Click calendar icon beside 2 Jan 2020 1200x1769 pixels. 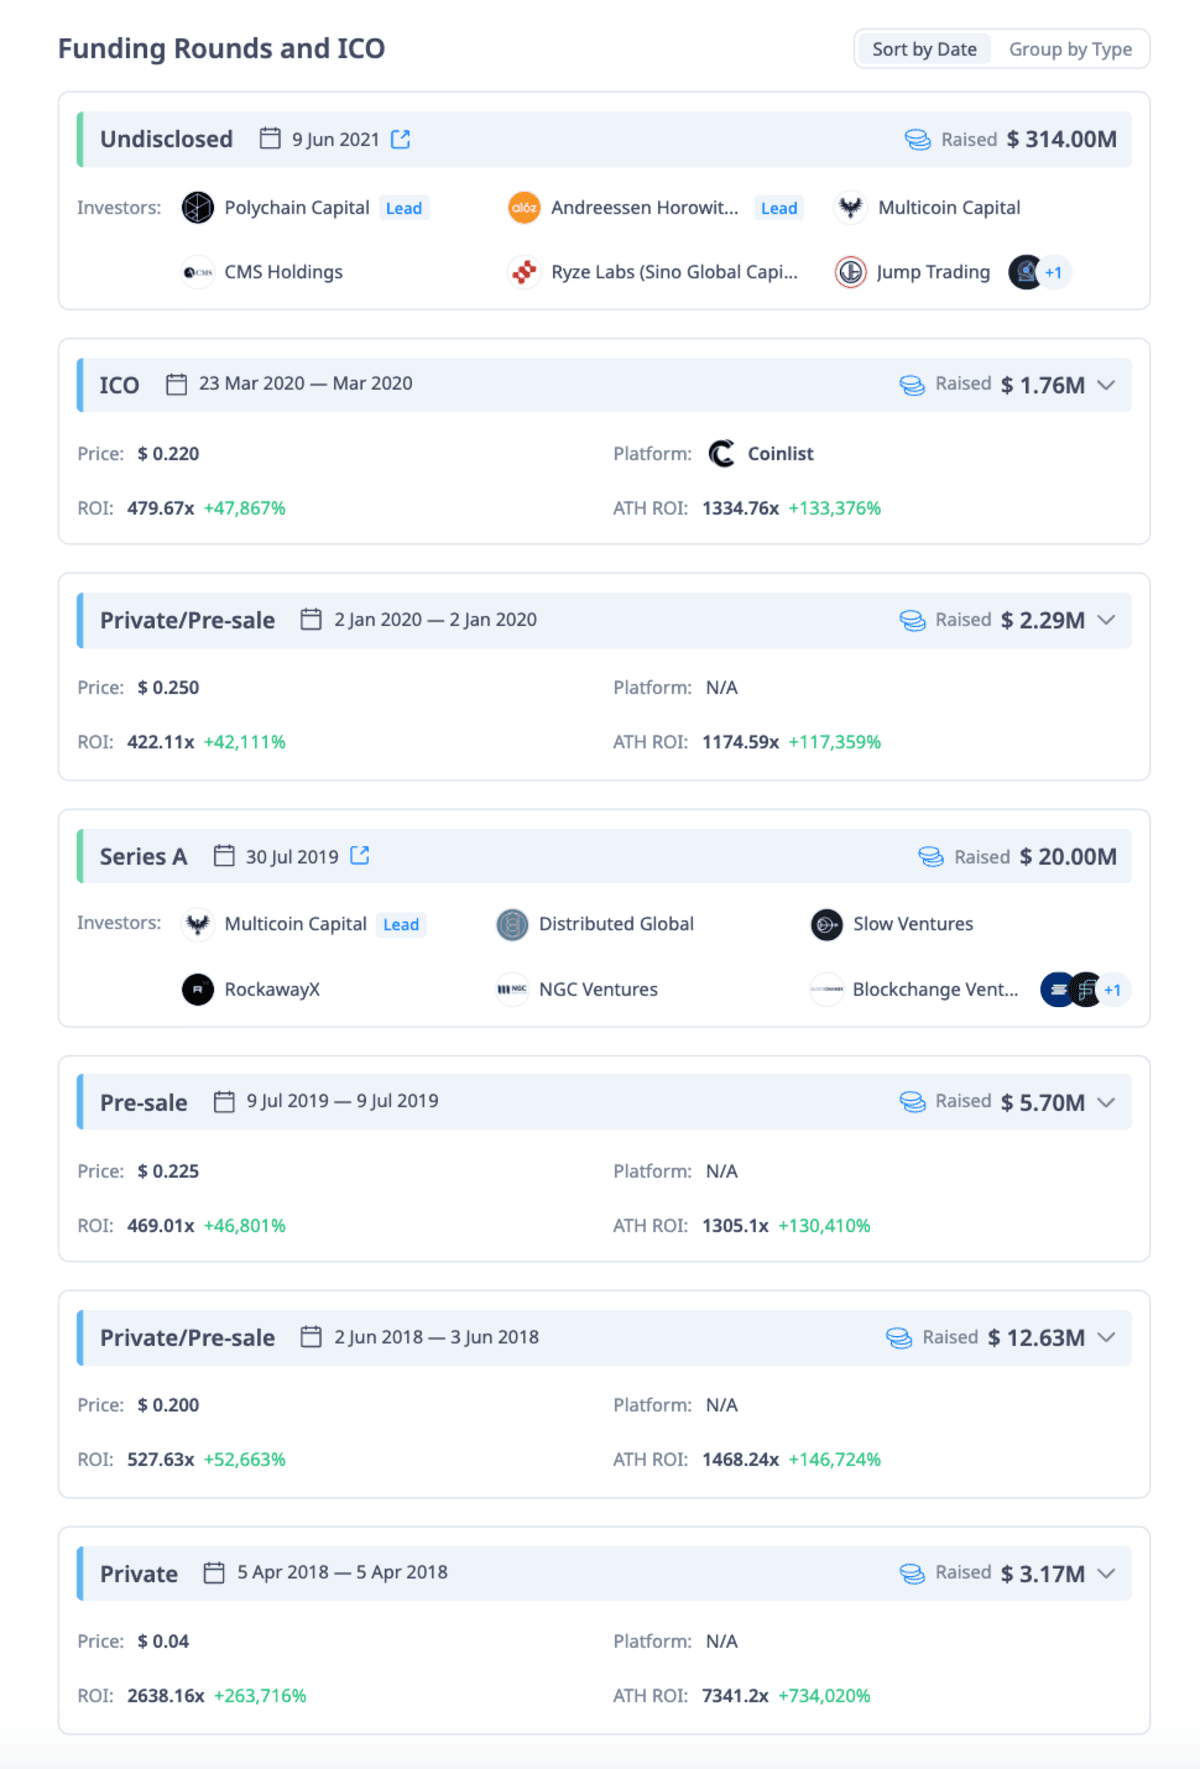pyautogui.click(x=311, y=620)
